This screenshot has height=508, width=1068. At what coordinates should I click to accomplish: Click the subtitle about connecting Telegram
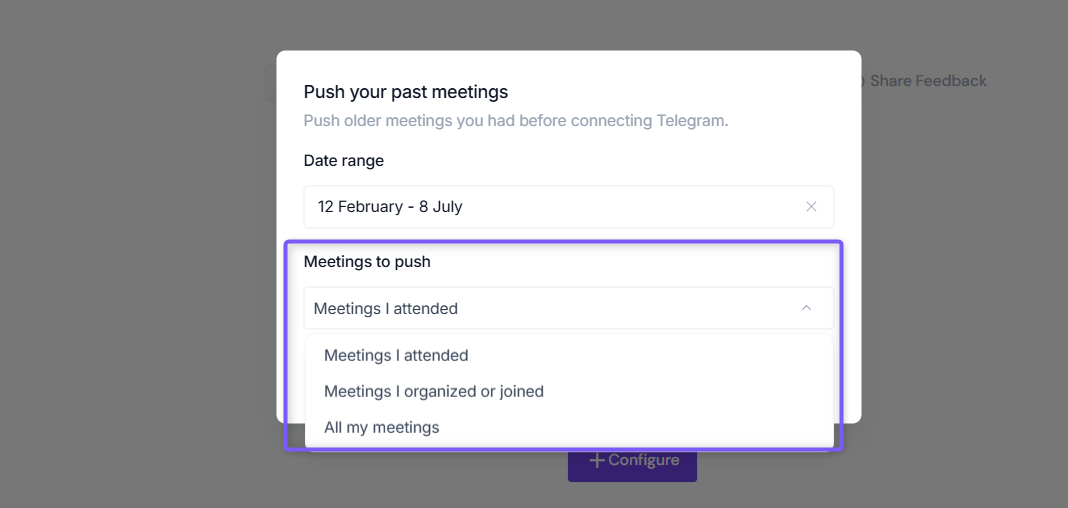516,121
